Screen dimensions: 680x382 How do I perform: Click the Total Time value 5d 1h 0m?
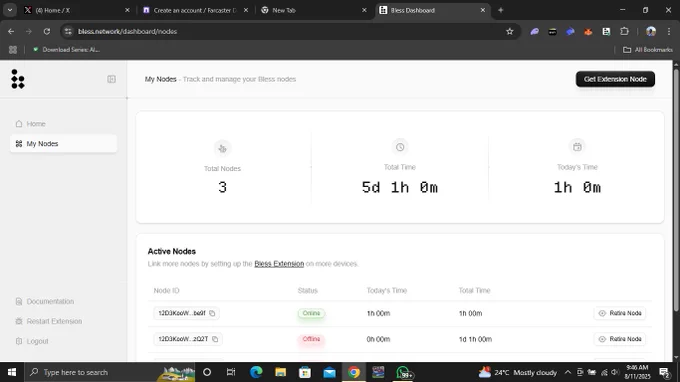coord(400,187)
